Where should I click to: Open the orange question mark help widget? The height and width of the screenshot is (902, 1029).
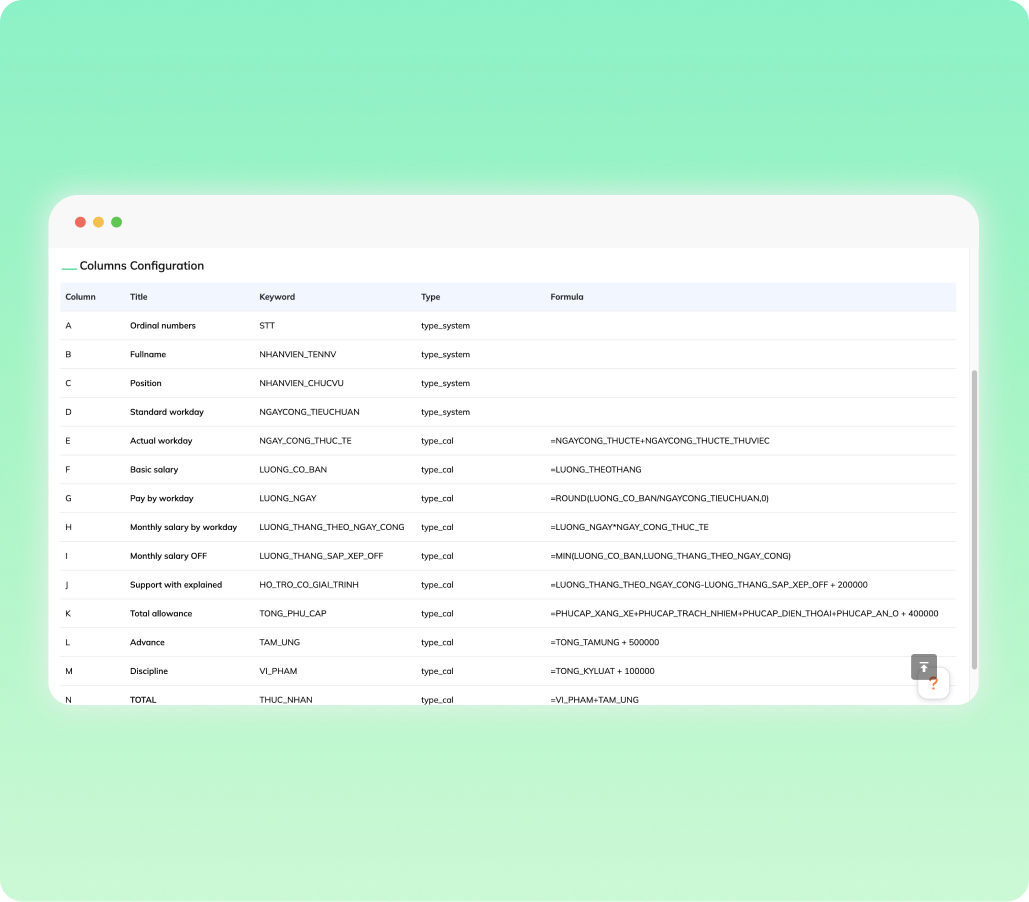pyautogui.click(x=933, y=684)
